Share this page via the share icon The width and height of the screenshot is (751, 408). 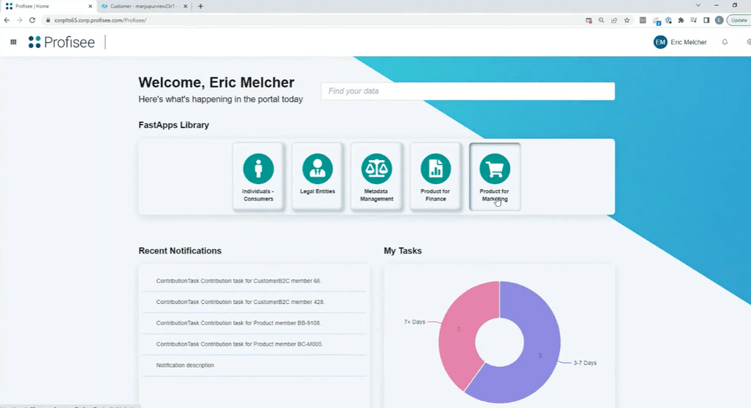tap(614, 20)
